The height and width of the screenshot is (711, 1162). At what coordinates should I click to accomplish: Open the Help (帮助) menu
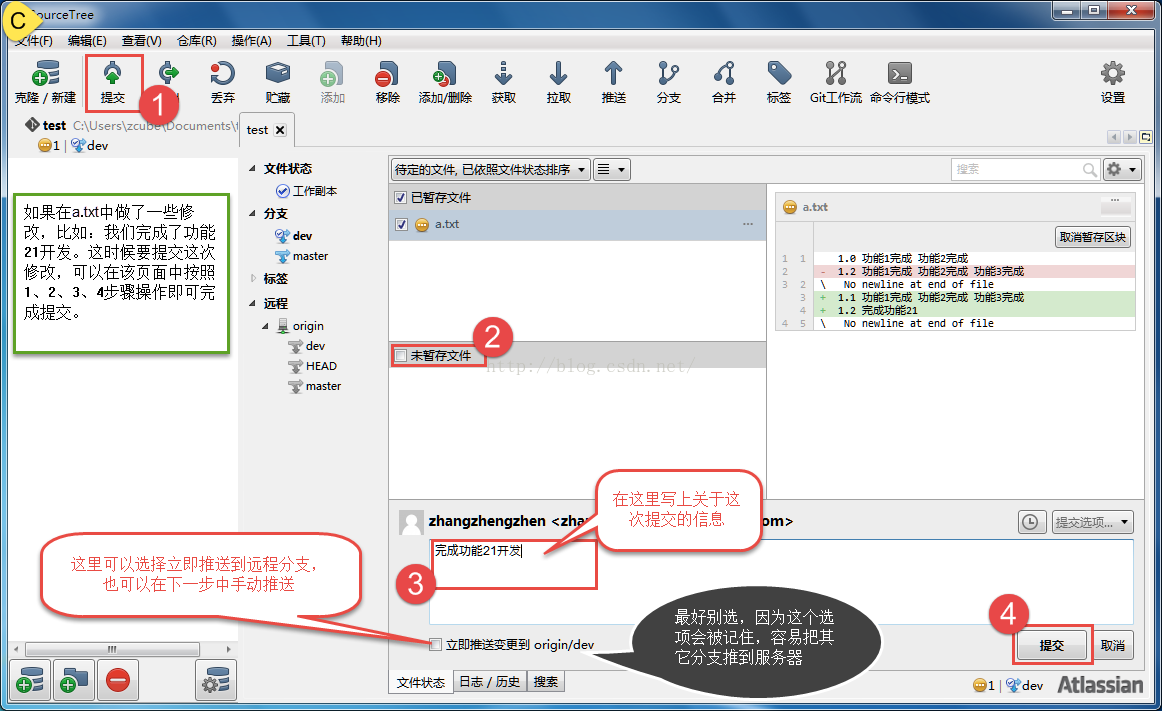[361, 41]
